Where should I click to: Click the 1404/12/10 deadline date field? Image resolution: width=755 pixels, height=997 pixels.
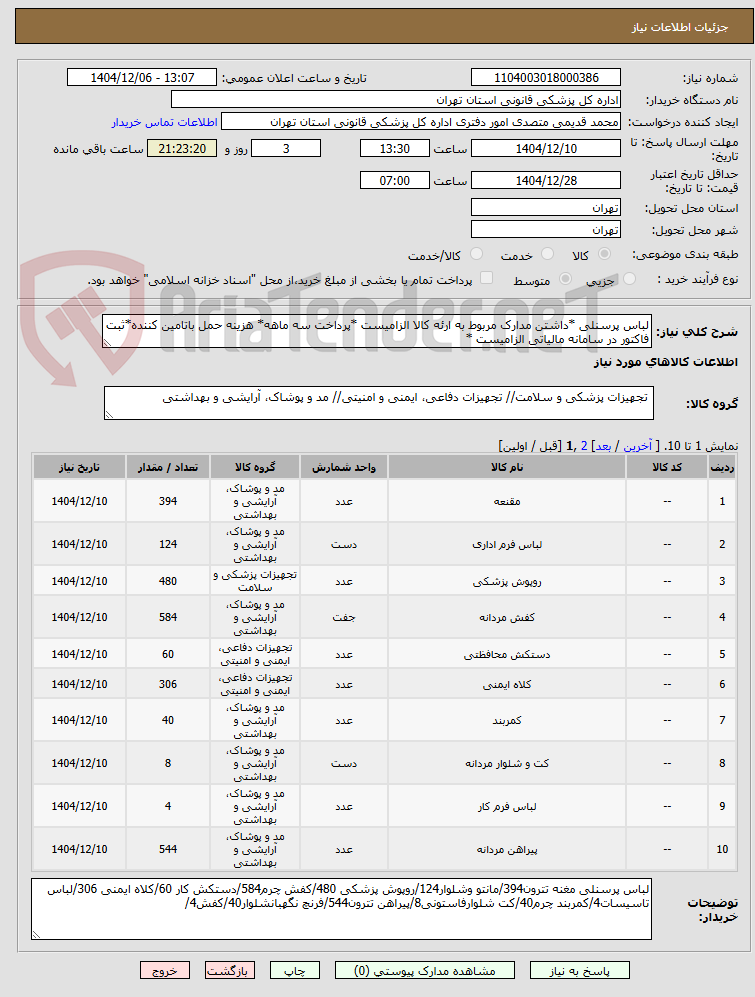pos(546,149)
